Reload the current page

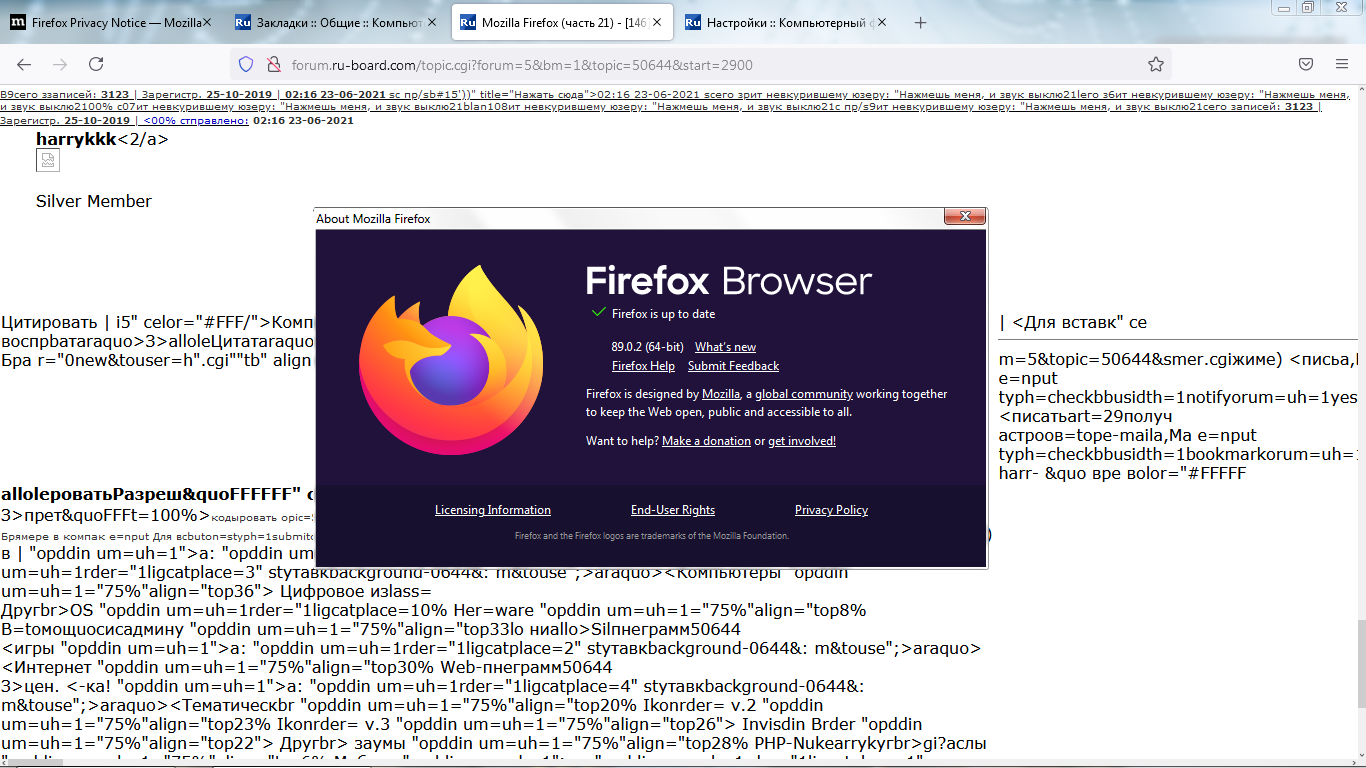point(96,64)
